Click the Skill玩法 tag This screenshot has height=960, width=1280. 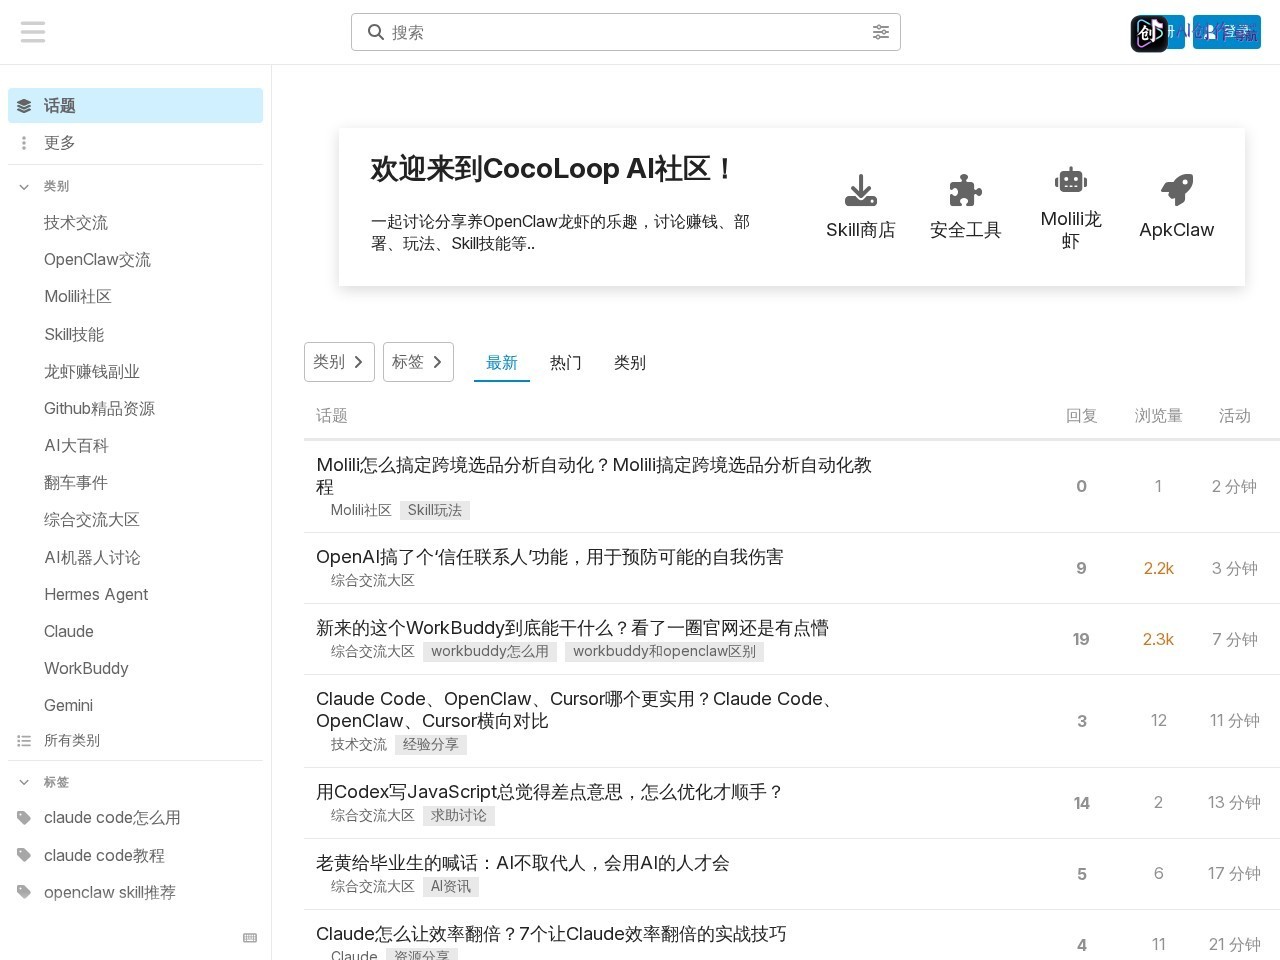click(435, 510)
